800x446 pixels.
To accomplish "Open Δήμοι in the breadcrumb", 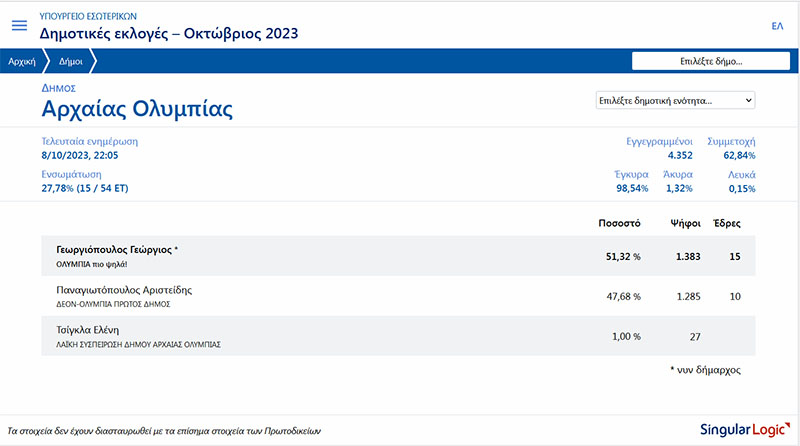I will tap(71, 62).
